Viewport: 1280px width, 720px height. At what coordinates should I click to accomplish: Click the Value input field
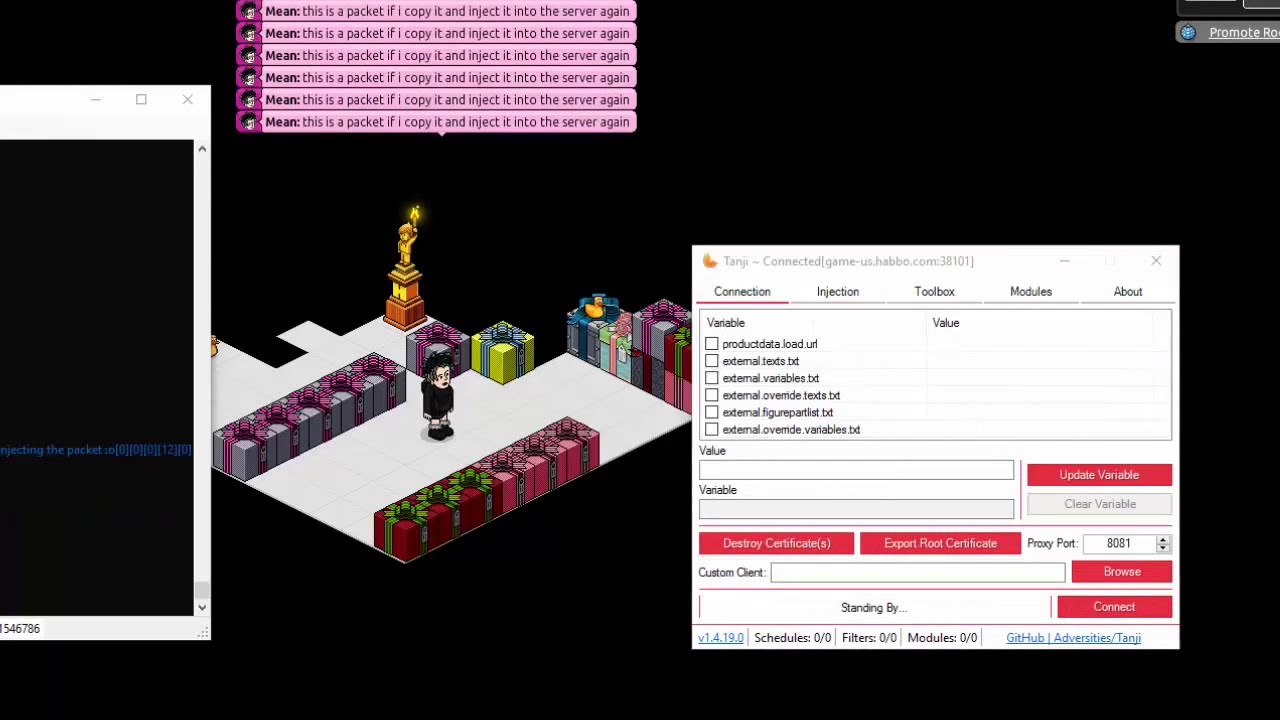coord(856,471)
